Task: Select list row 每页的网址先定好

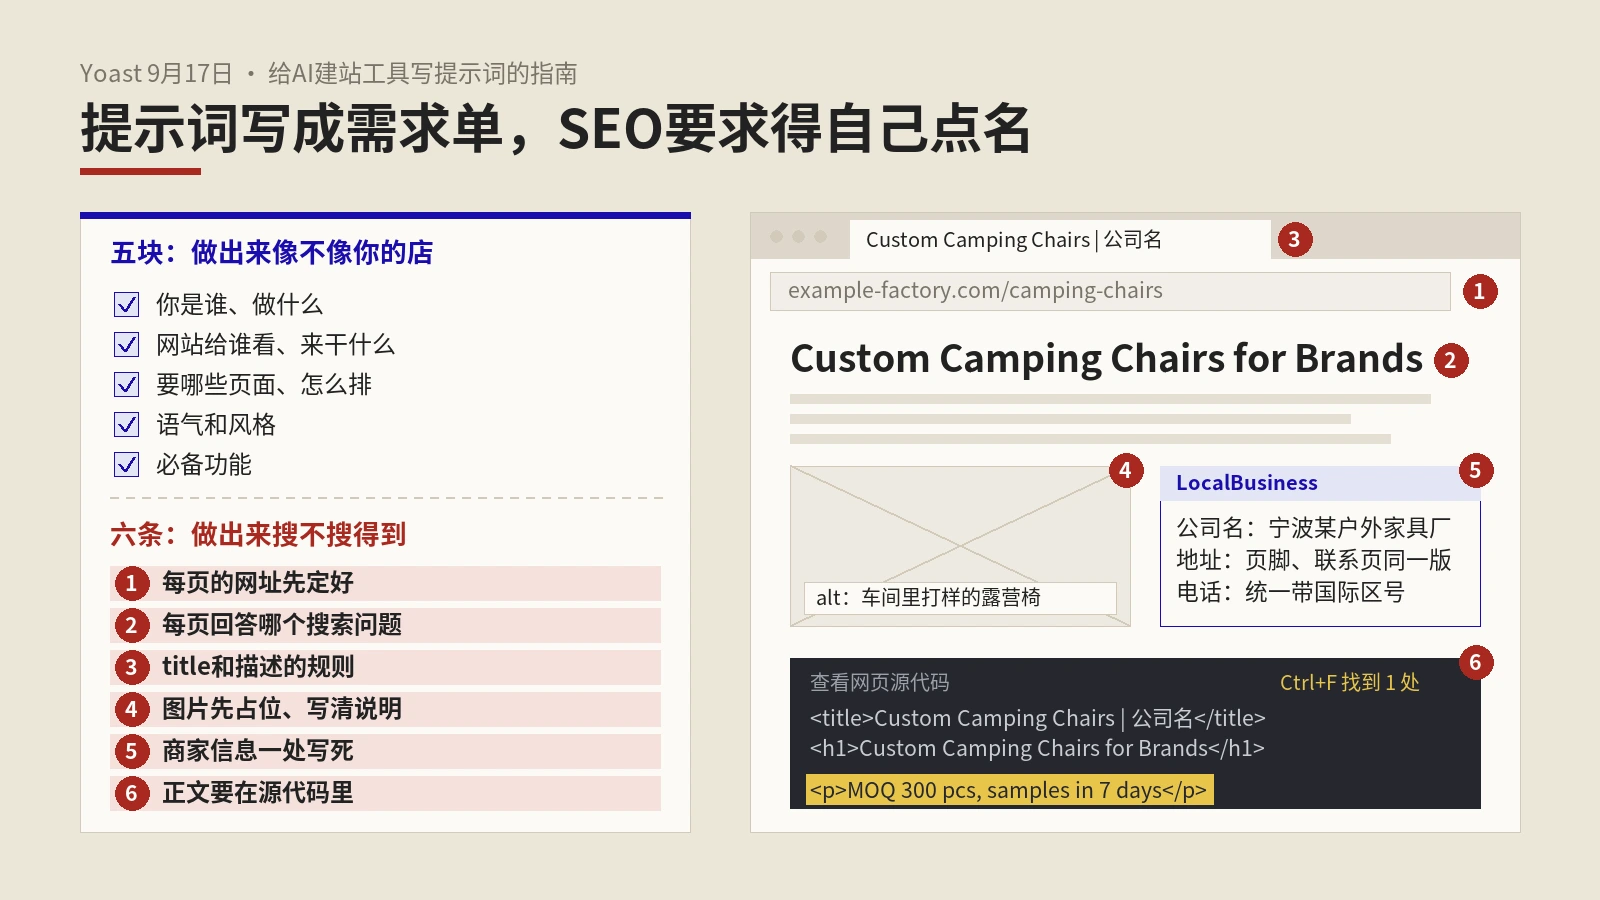Action: pos(385,583)
